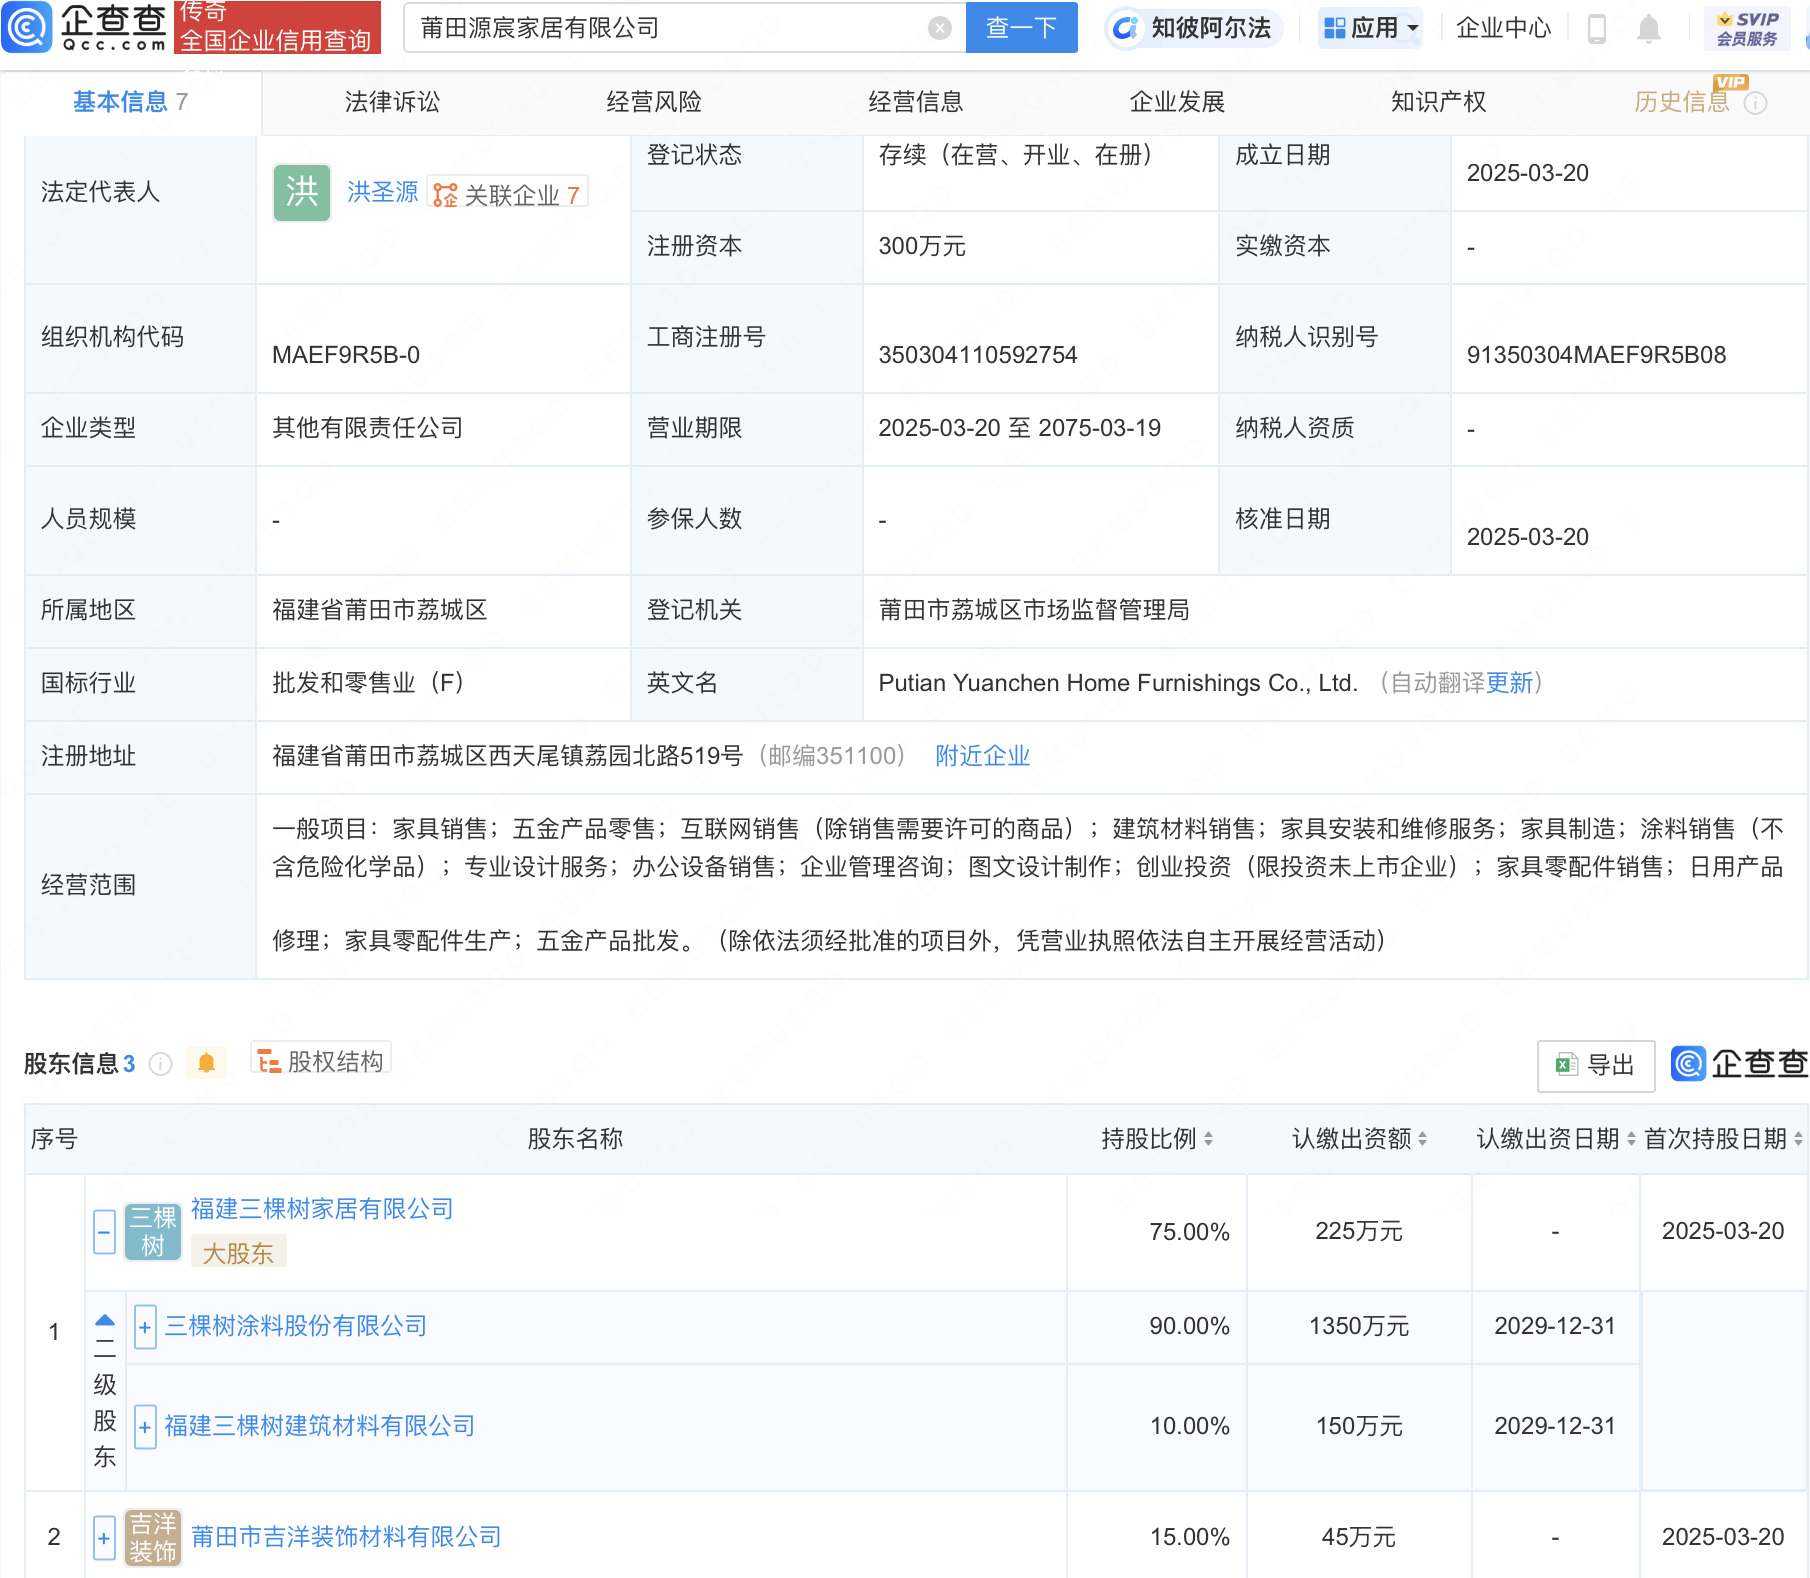1810x1578 pixels.
Task: Open the 知彼阿尔法 assistant
Action: [1193, 28]
